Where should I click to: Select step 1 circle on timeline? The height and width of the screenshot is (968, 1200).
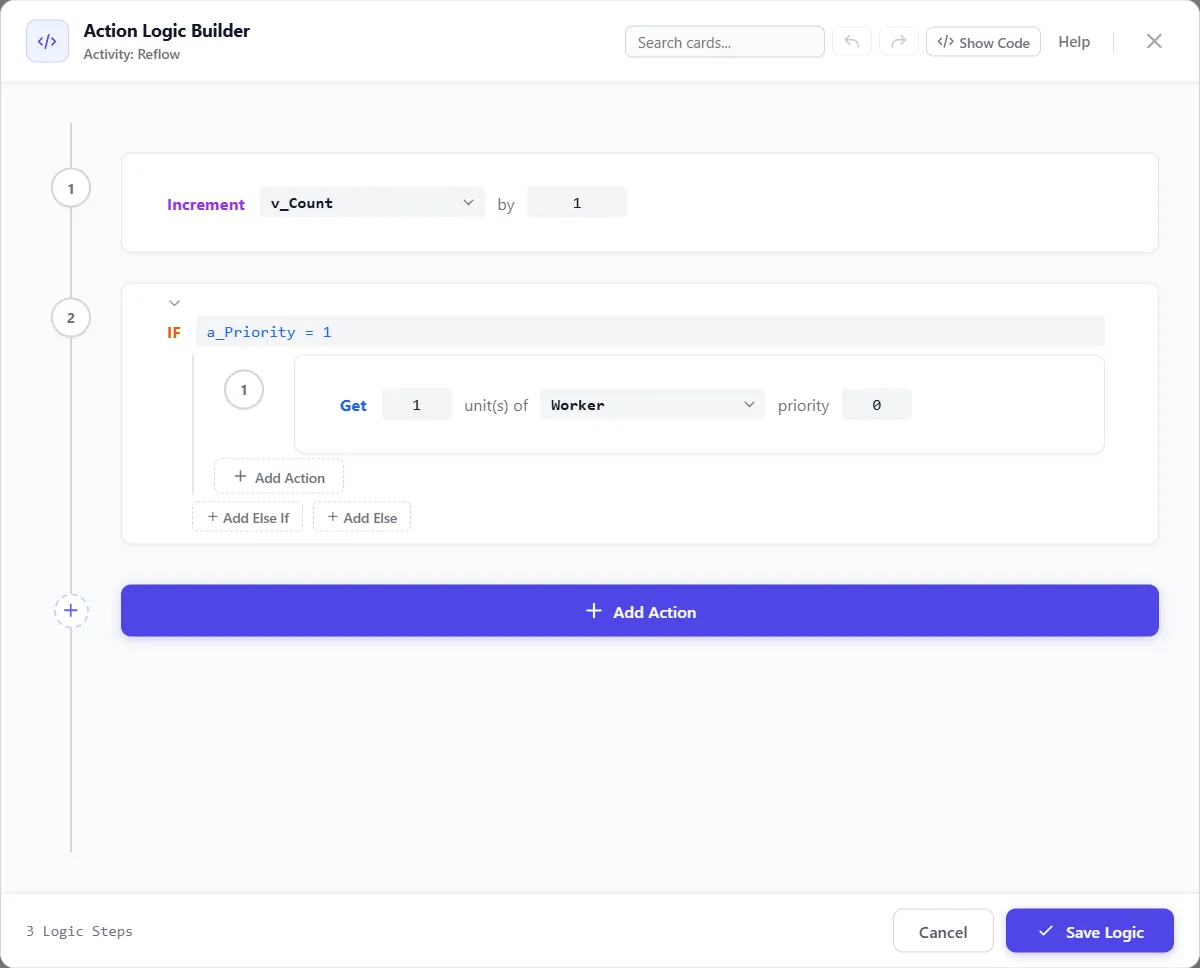(71, 188)
